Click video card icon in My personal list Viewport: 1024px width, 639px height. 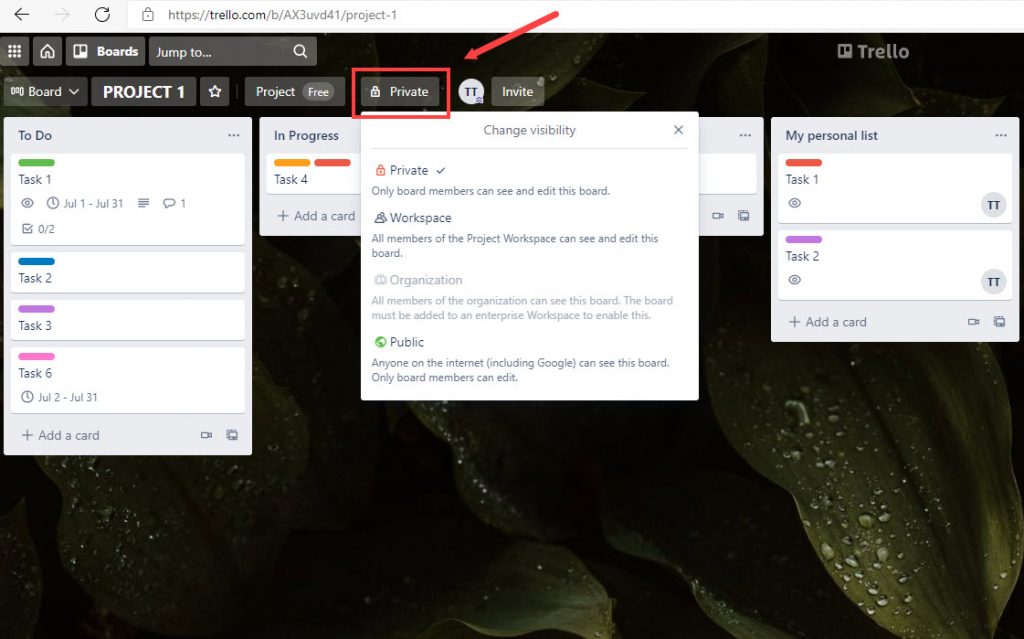[x=974, y=321]
